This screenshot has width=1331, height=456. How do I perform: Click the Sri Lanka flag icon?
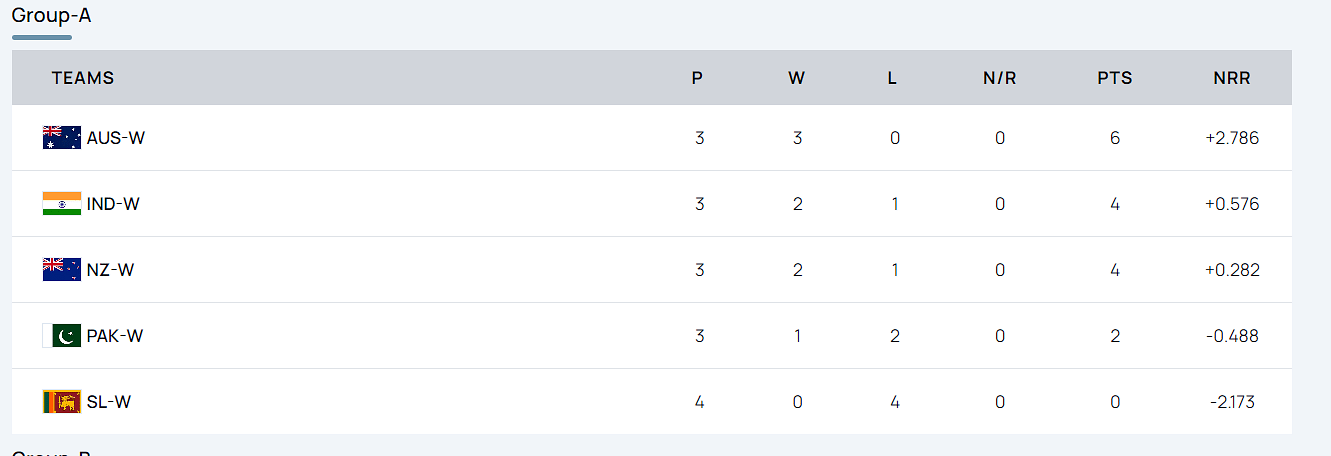pos(61,402)
